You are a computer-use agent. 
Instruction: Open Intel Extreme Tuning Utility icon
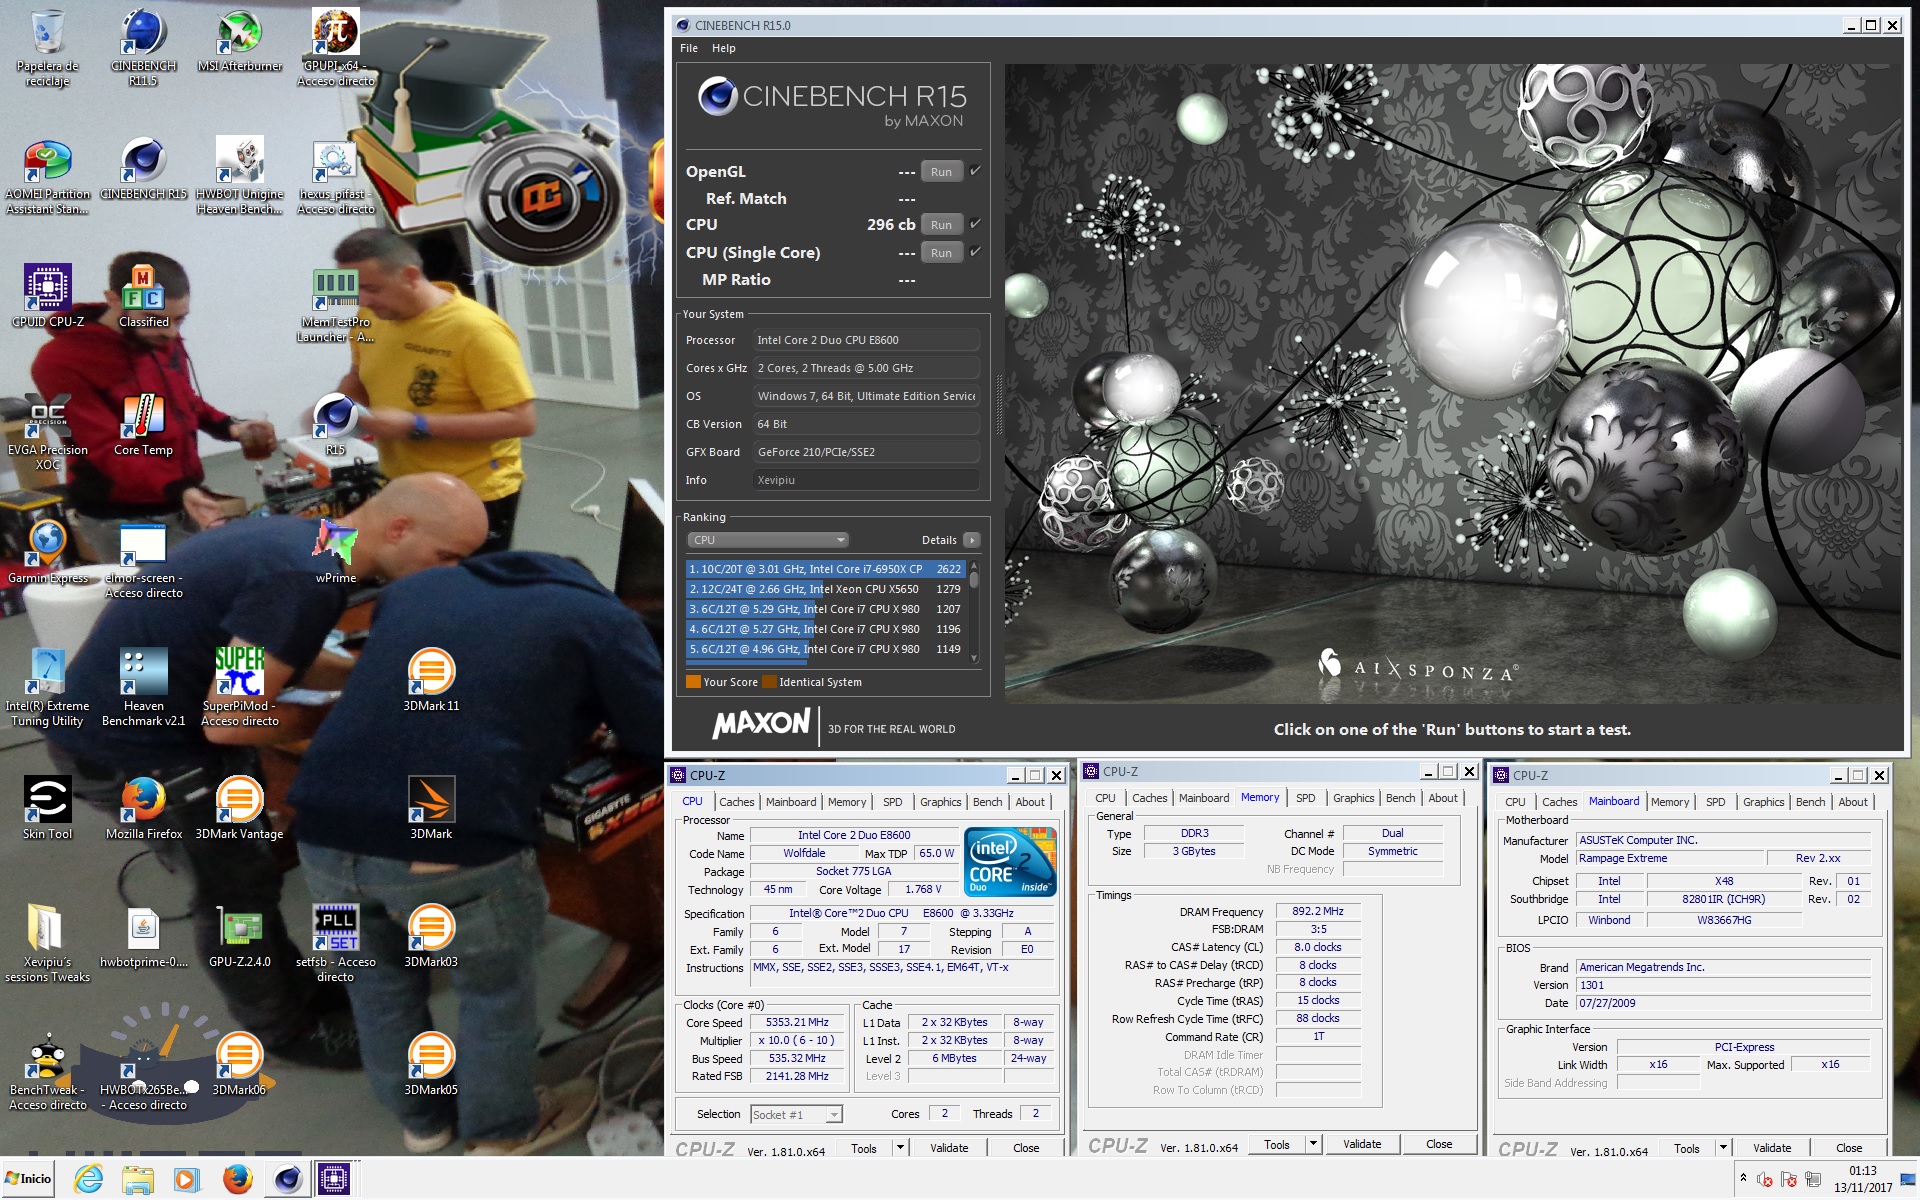point(47,688)
